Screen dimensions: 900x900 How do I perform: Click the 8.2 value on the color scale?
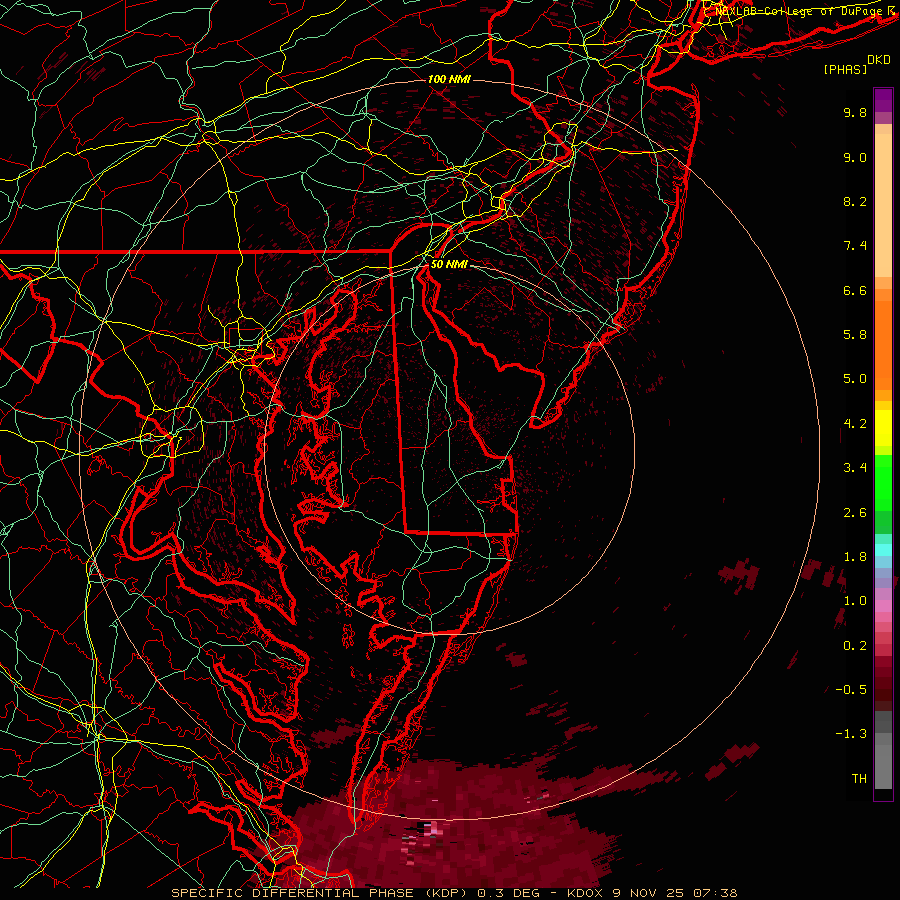855,201
